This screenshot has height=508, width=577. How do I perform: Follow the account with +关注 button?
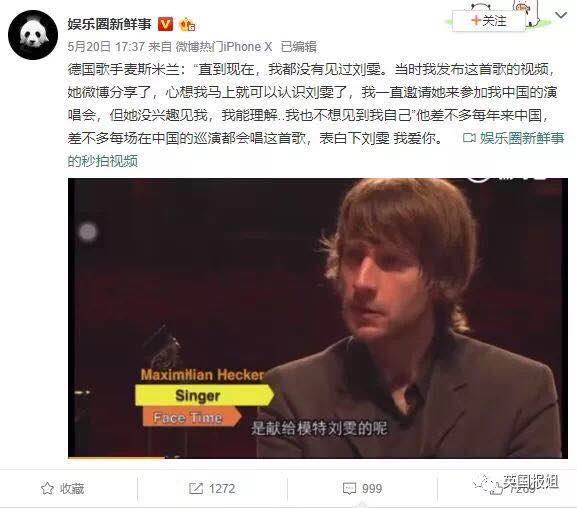489,21
